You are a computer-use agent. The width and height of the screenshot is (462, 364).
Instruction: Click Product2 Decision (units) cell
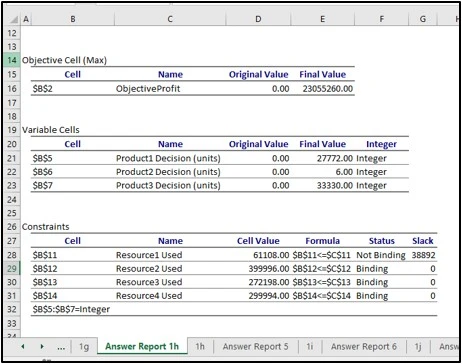tap(168, 172)
